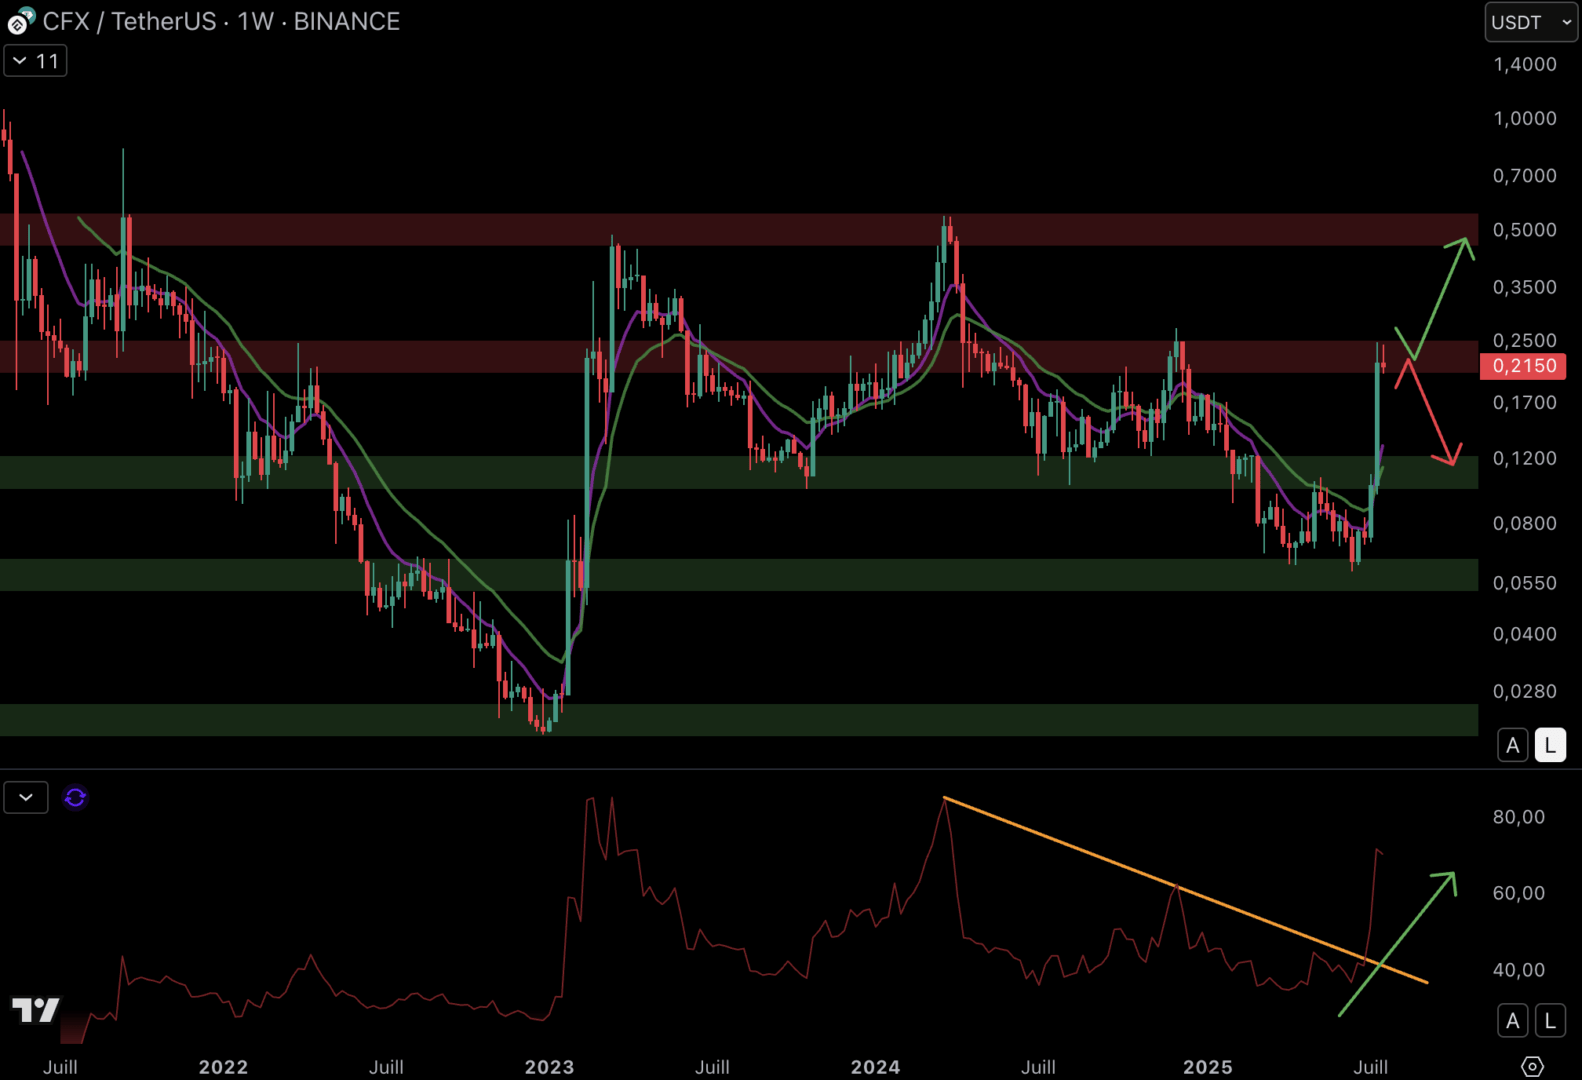This screenshot has width=1582, height=1080.
Task: Click the TradingView logo
Action: click(x=36, y=1010)
